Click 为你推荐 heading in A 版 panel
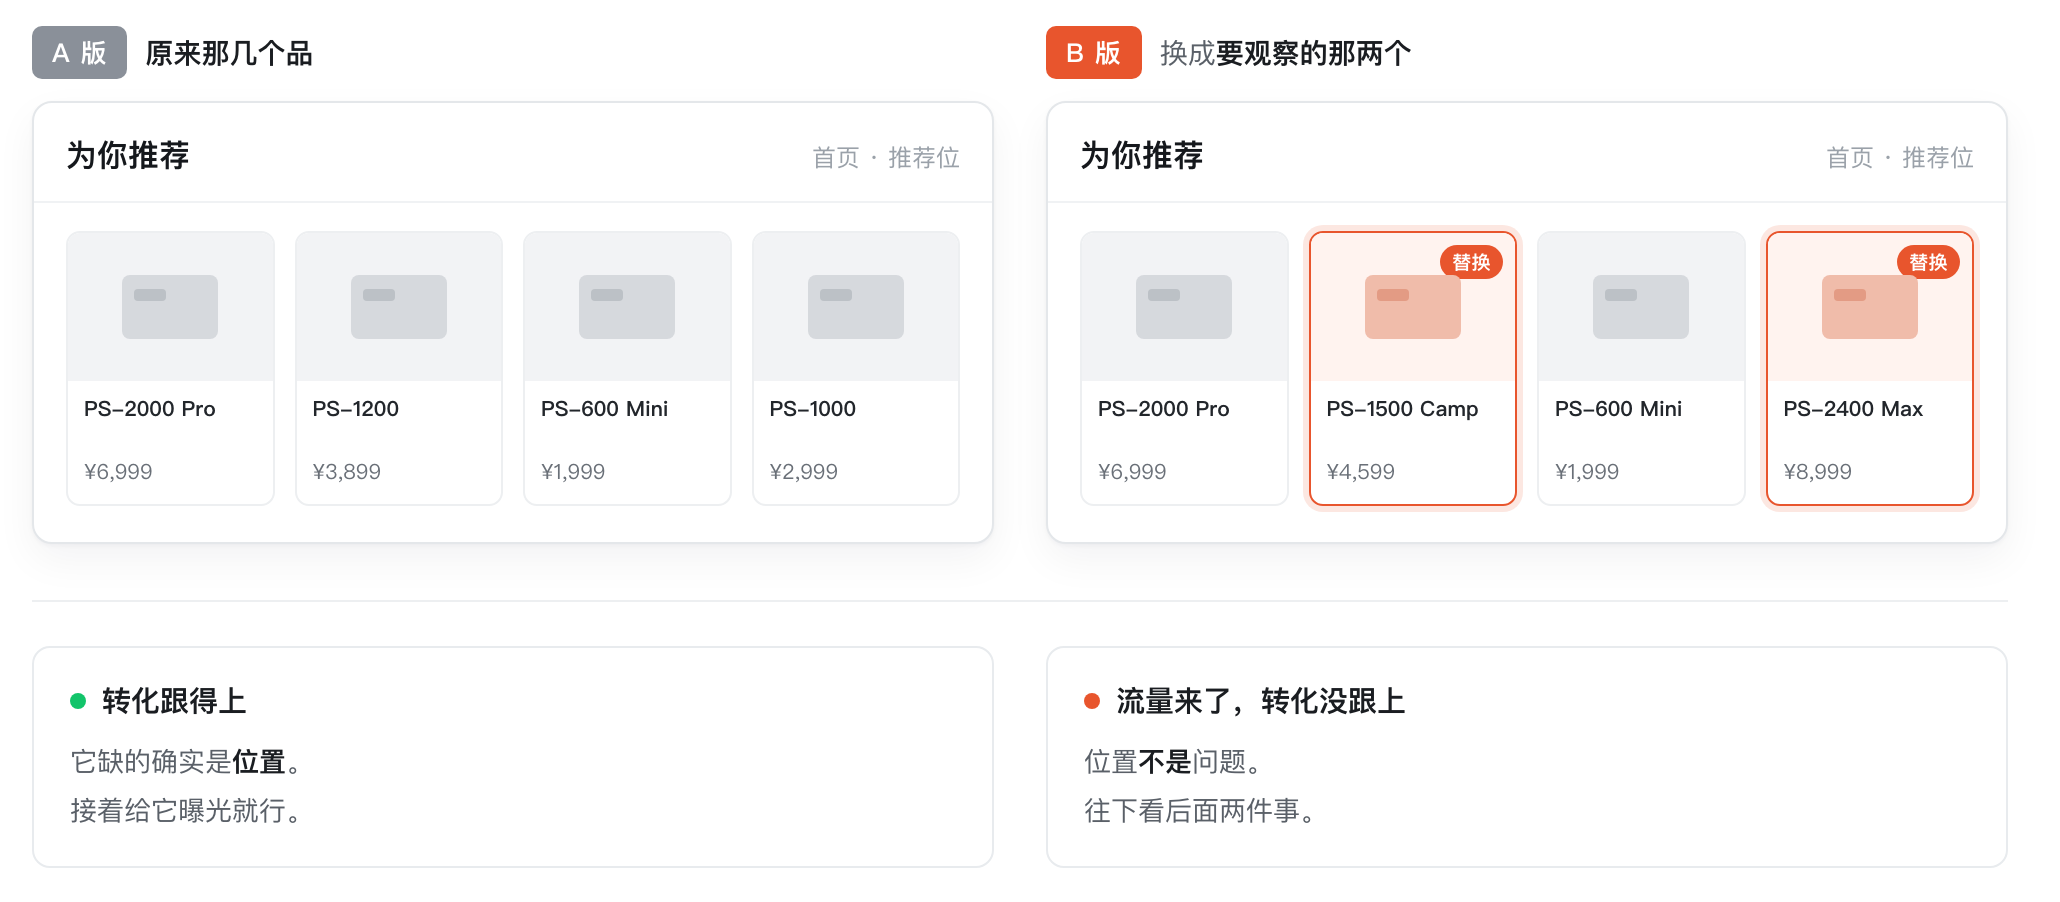The width and height of the screenshot is (2060, 902). 128,155
